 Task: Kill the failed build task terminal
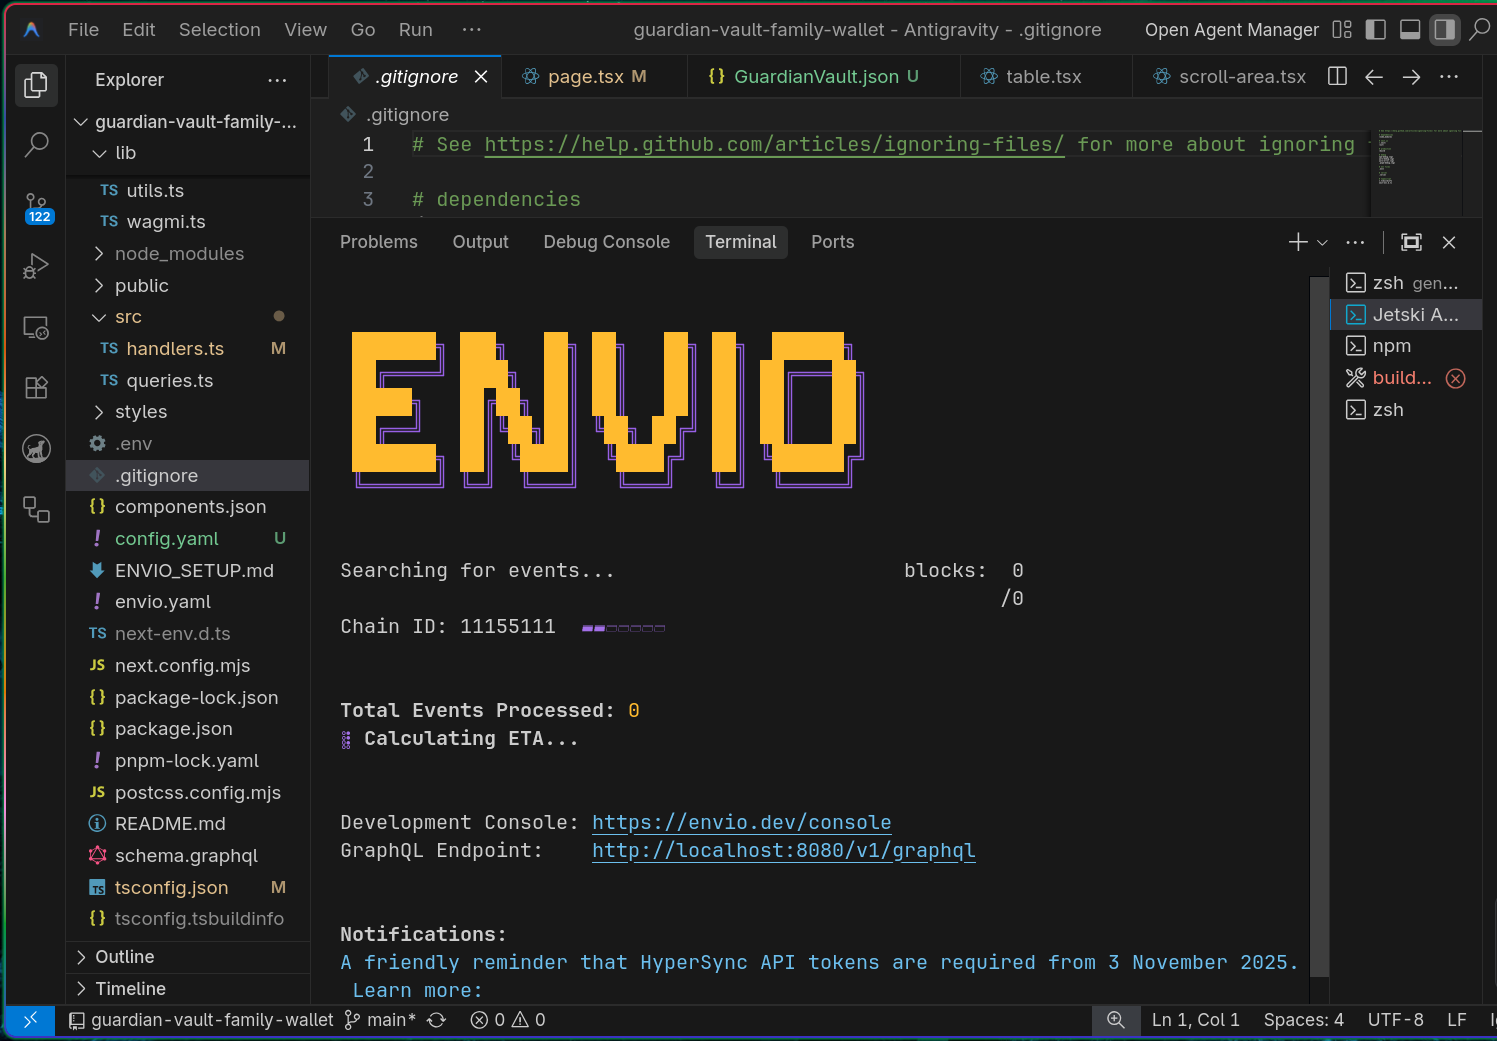[x=1456, y=378]
